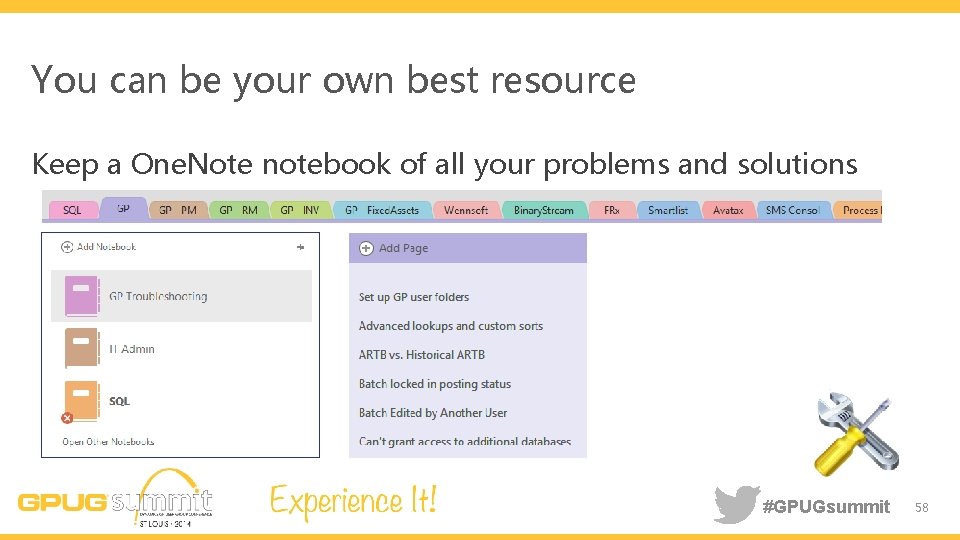960x540 pixels.
Task: Open page Can't grant access to additional databases
Action: (465, 441)
